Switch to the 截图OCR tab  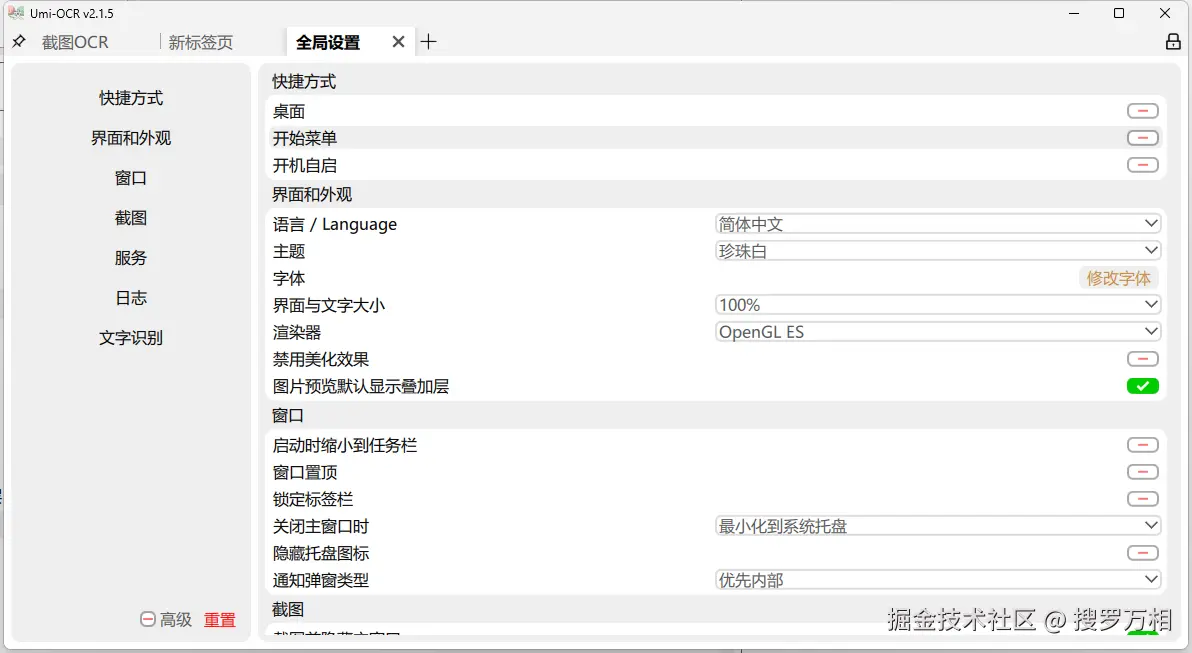click(75, 43)
